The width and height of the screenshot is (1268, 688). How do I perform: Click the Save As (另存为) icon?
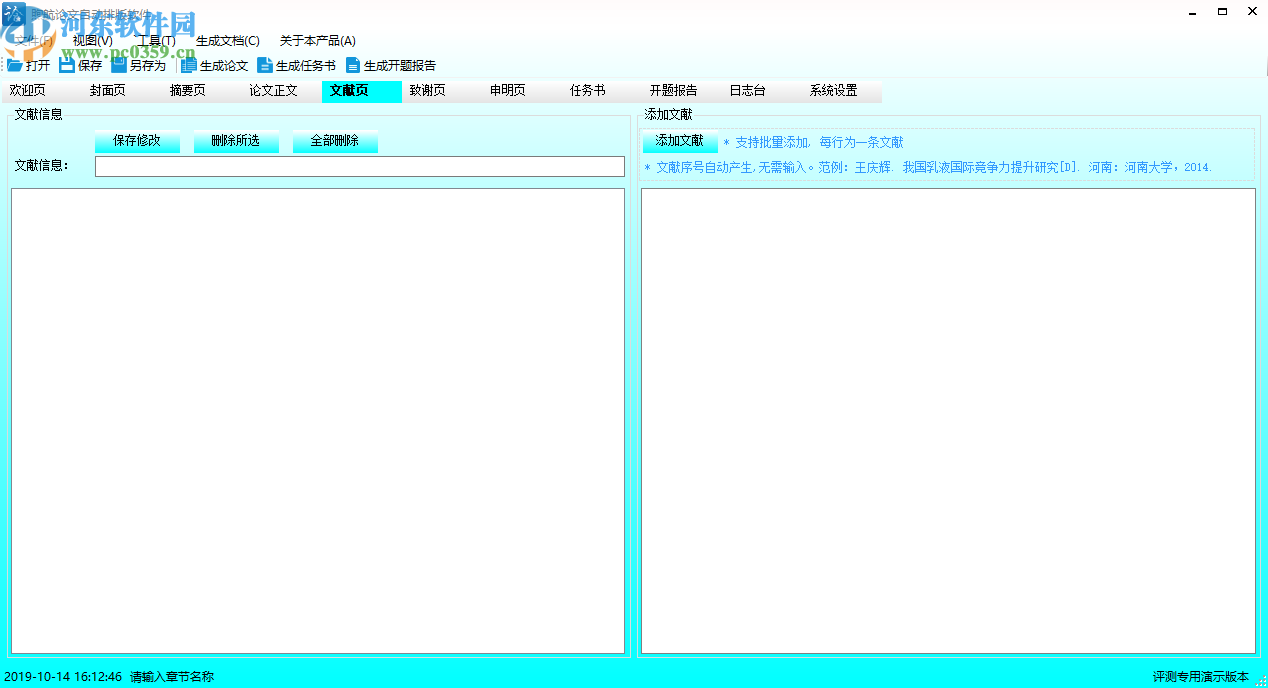pyautogui.click(x=119, y=65)
